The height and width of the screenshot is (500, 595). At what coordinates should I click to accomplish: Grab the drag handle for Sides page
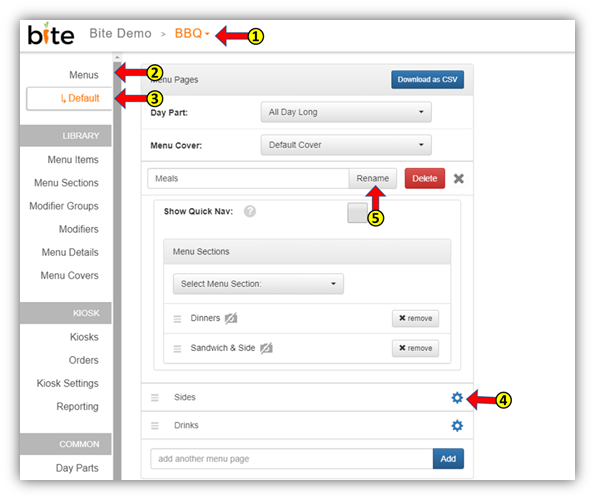(155, 398)
